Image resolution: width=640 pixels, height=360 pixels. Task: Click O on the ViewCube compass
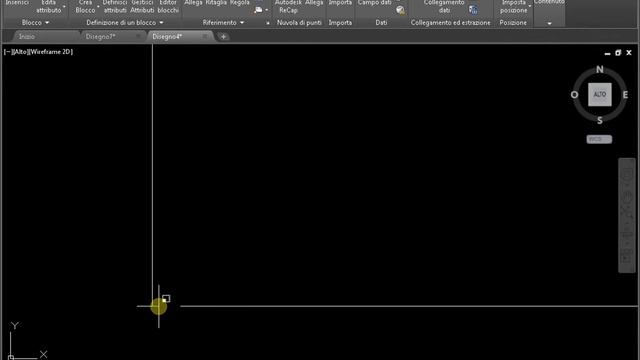tap(574, 95)
